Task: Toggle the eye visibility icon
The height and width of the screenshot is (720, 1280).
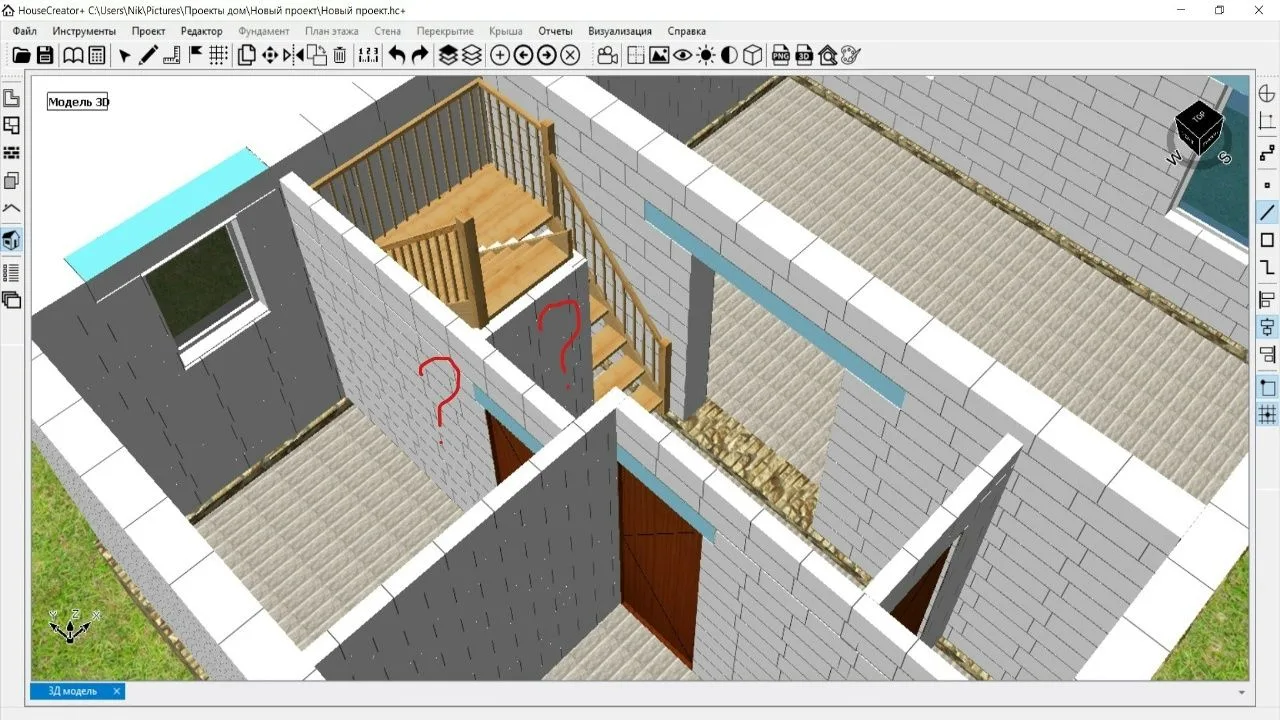Action: (x=683, y=55)
